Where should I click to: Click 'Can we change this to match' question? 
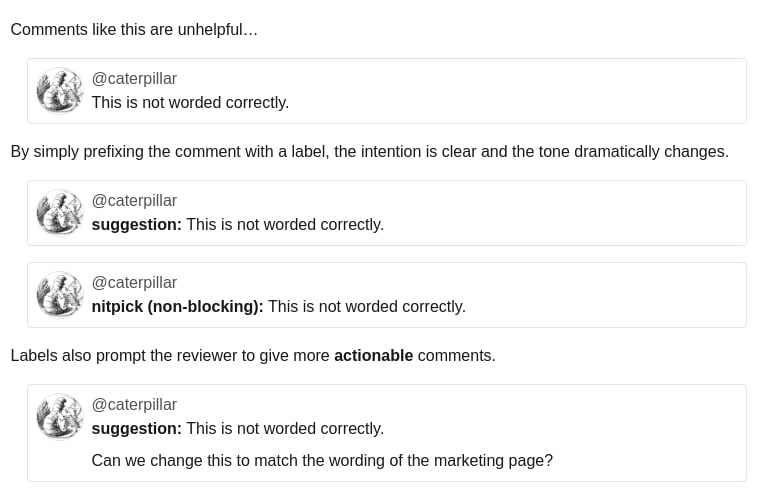[x=322, y=460]
